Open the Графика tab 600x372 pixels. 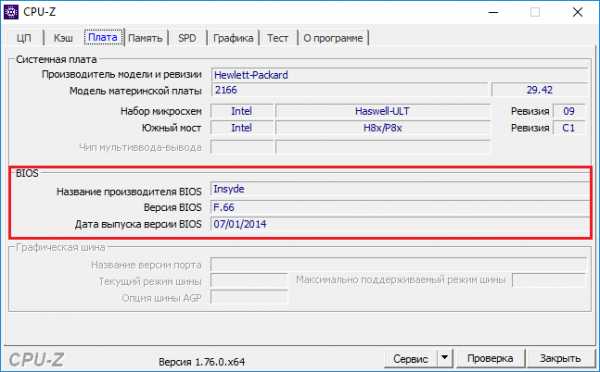[x=233, y=38]
